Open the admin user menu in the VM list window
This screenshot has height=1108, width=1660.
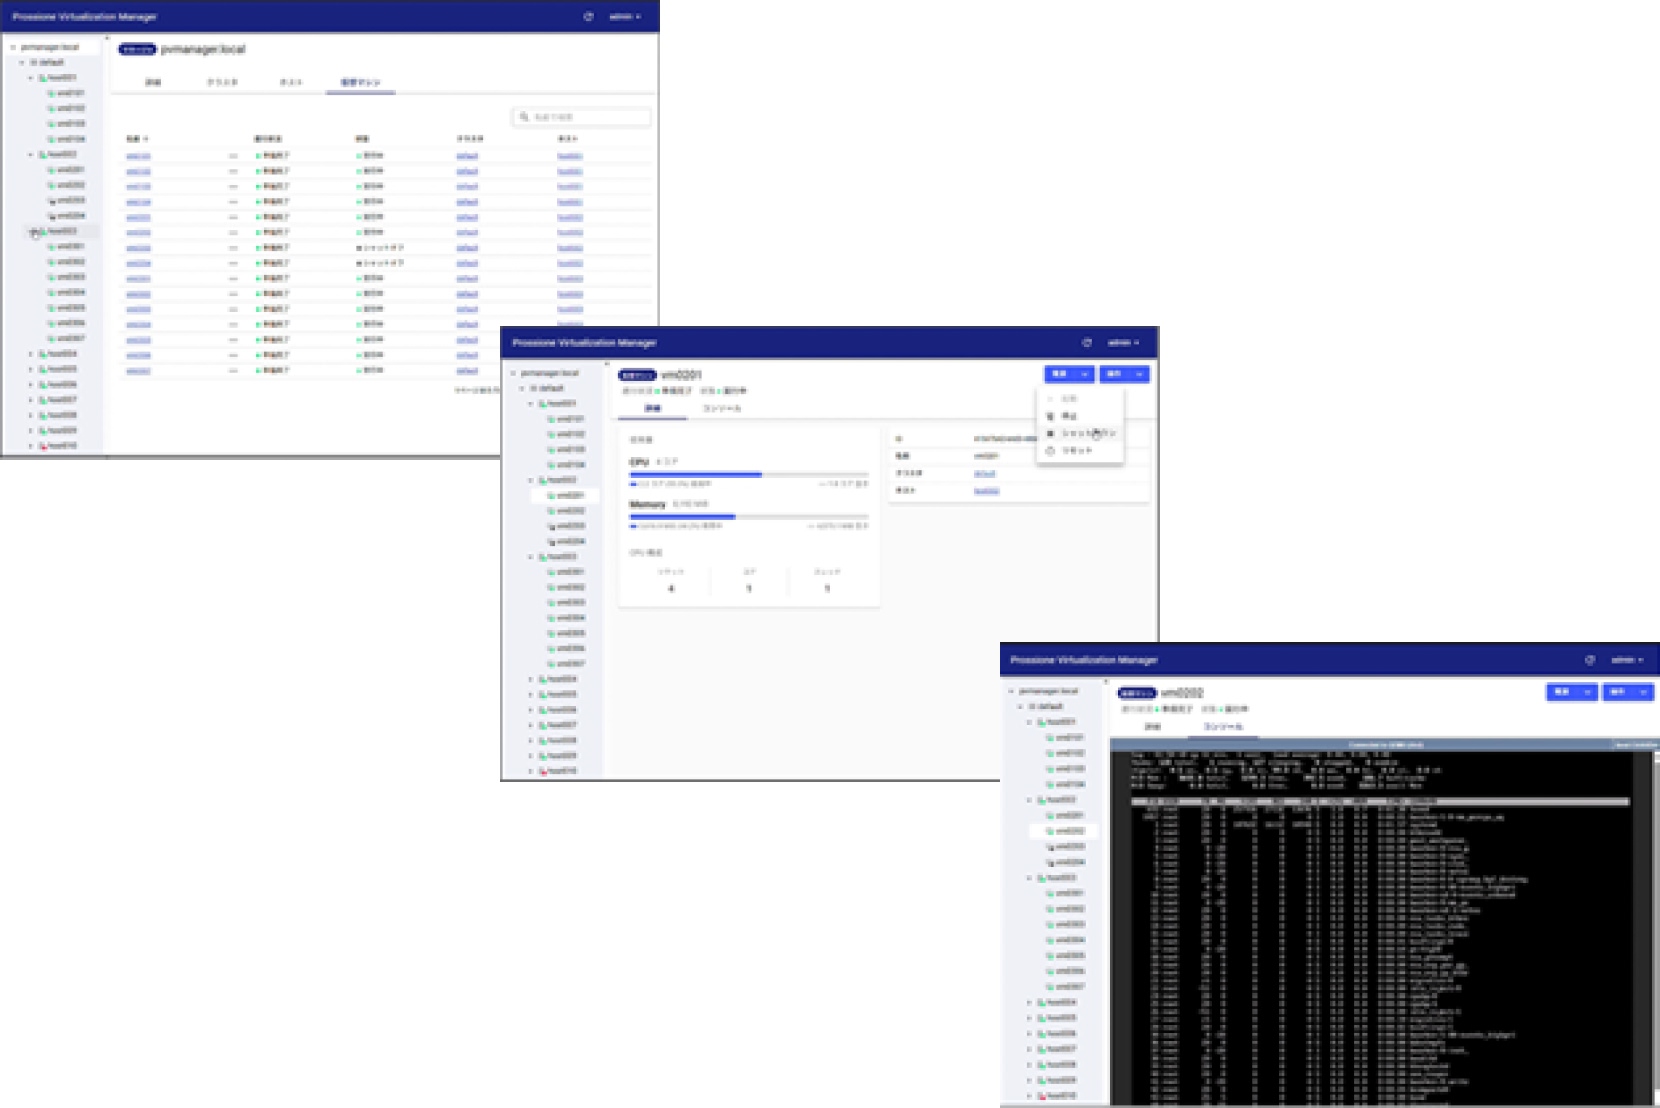click(625, 17)
